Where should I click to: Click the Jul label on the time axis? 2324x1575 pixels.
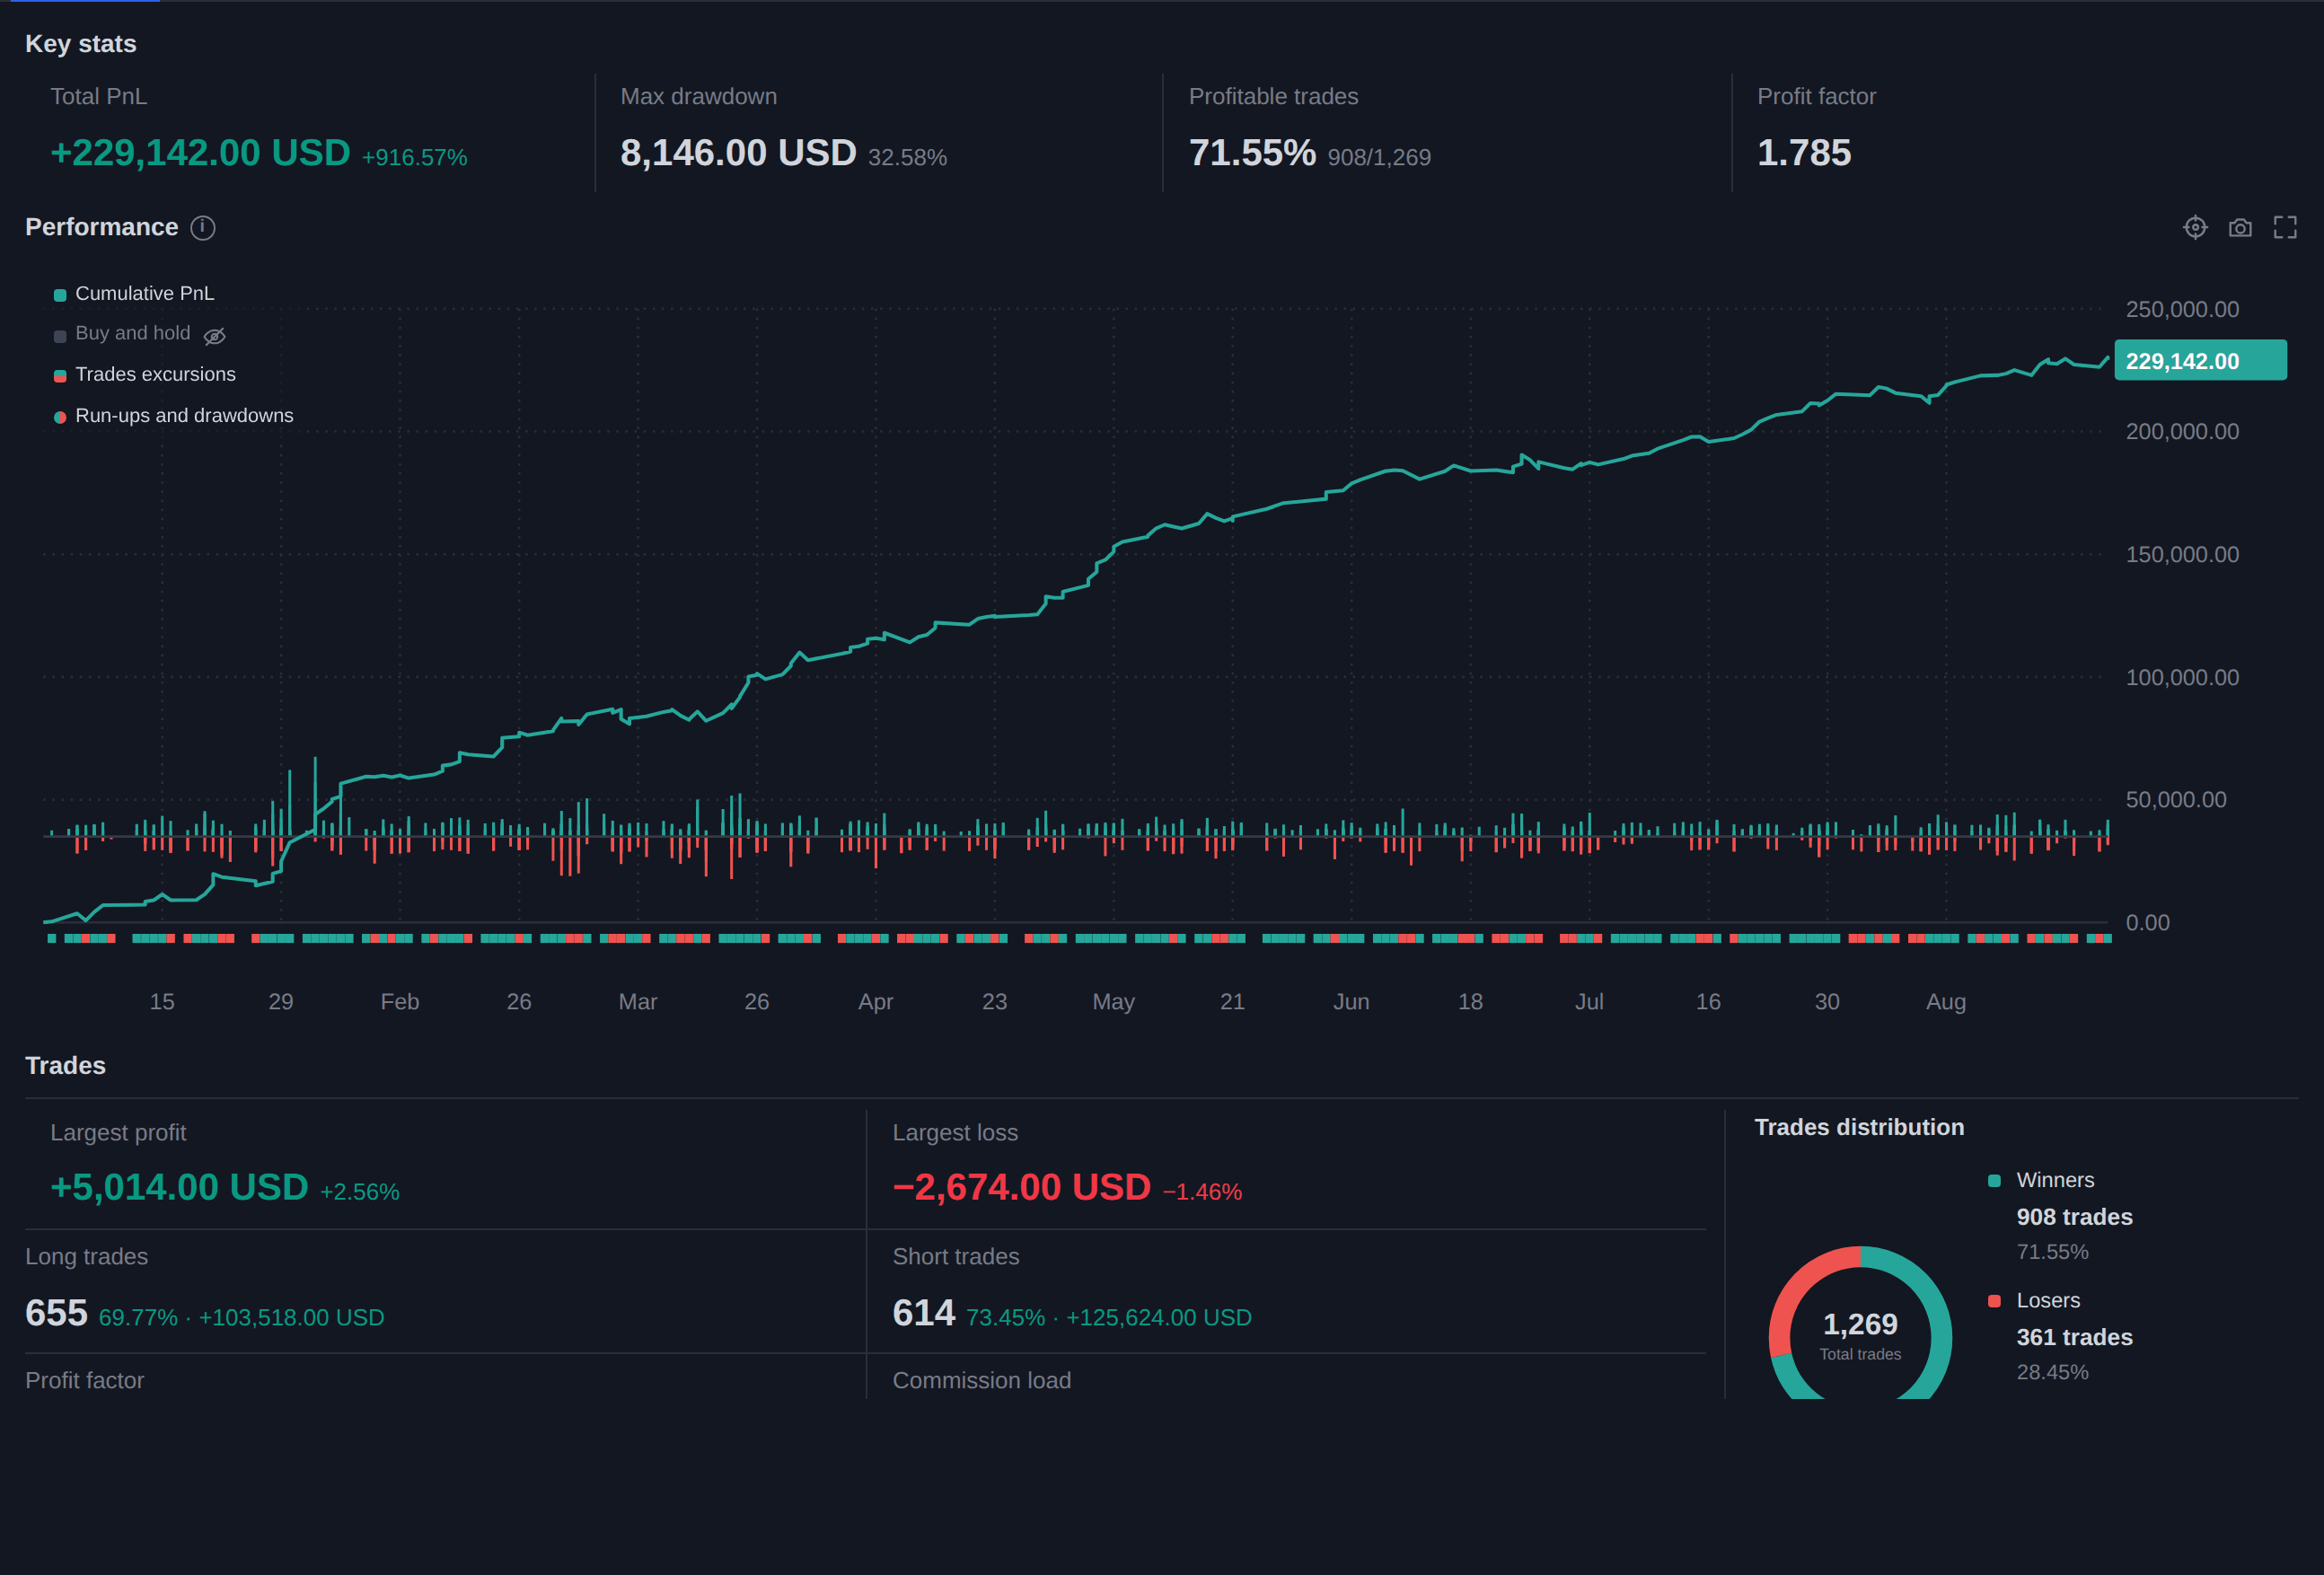pyautogui.click(x=1589, y=1002)
